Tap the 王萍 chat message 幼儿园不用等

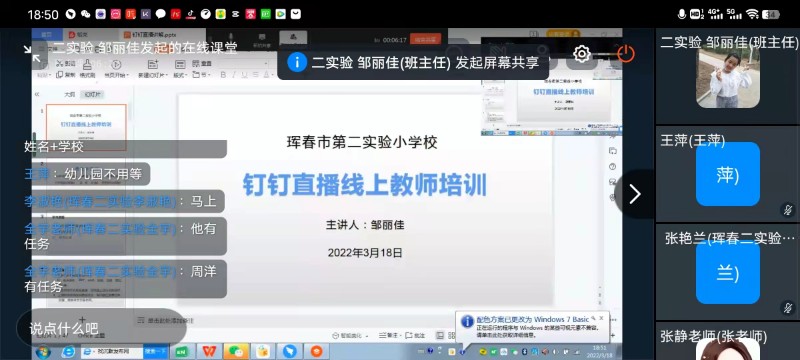[87, 174]
